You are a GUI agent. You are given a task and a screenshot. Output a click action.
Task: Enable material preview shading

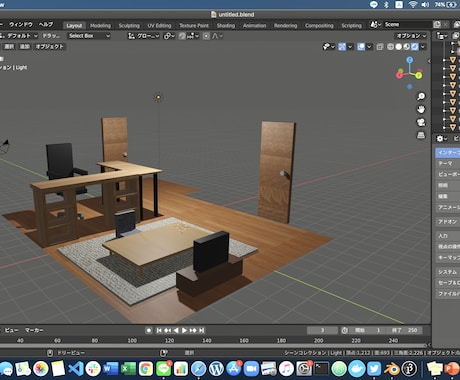click(406, 47)
